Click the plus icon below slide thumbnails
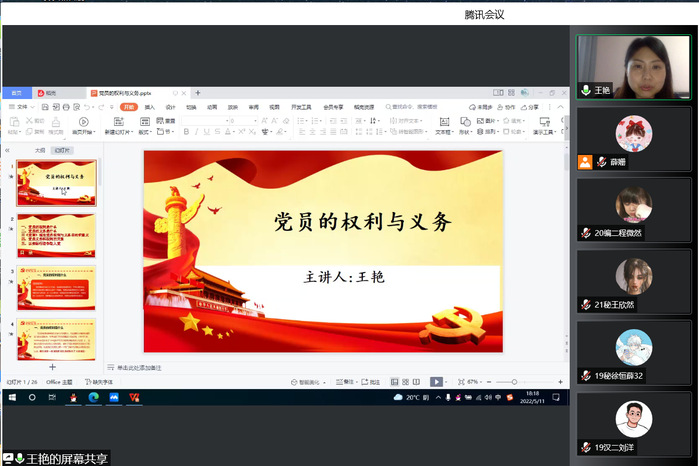 coord(53,367)
